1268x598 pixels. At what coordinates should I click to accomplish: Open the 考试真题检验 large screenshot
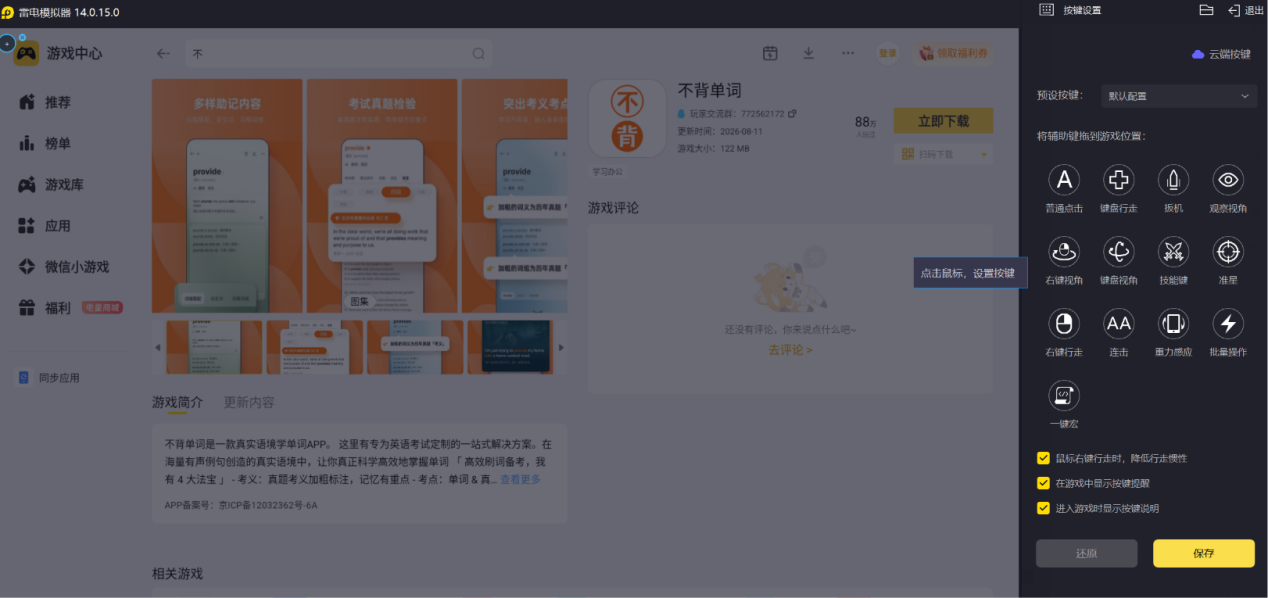point(382,196)
